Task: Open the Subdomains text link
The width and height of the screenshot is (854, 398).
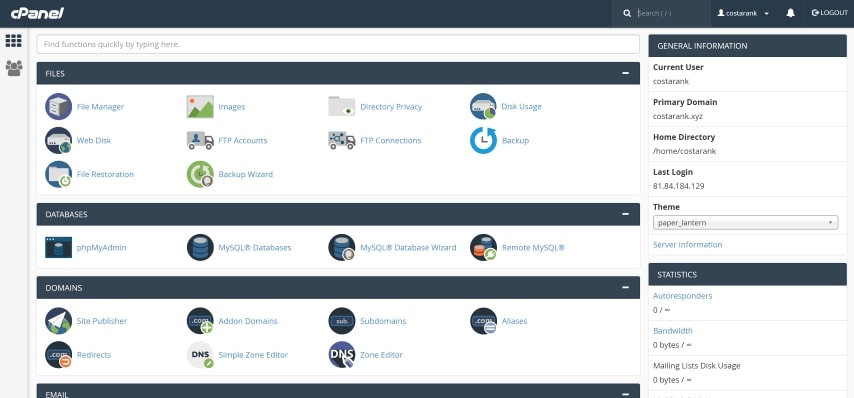Action: (x=383, y=321)
